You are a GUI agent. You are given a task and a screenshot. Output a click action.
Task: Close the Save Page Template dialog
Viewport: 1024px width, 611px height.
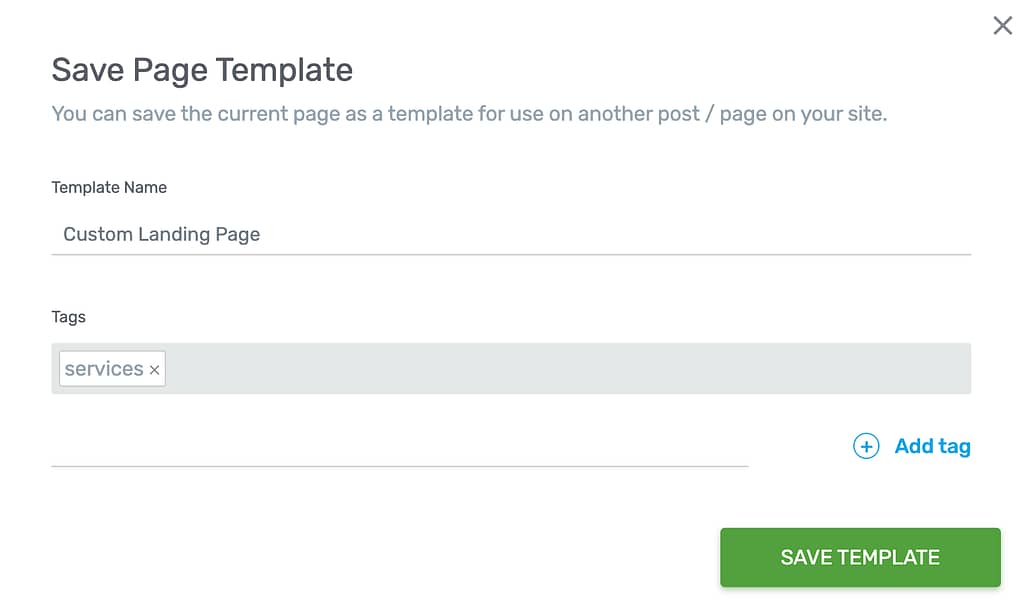pyautogui.click(x=1002, y=25)
